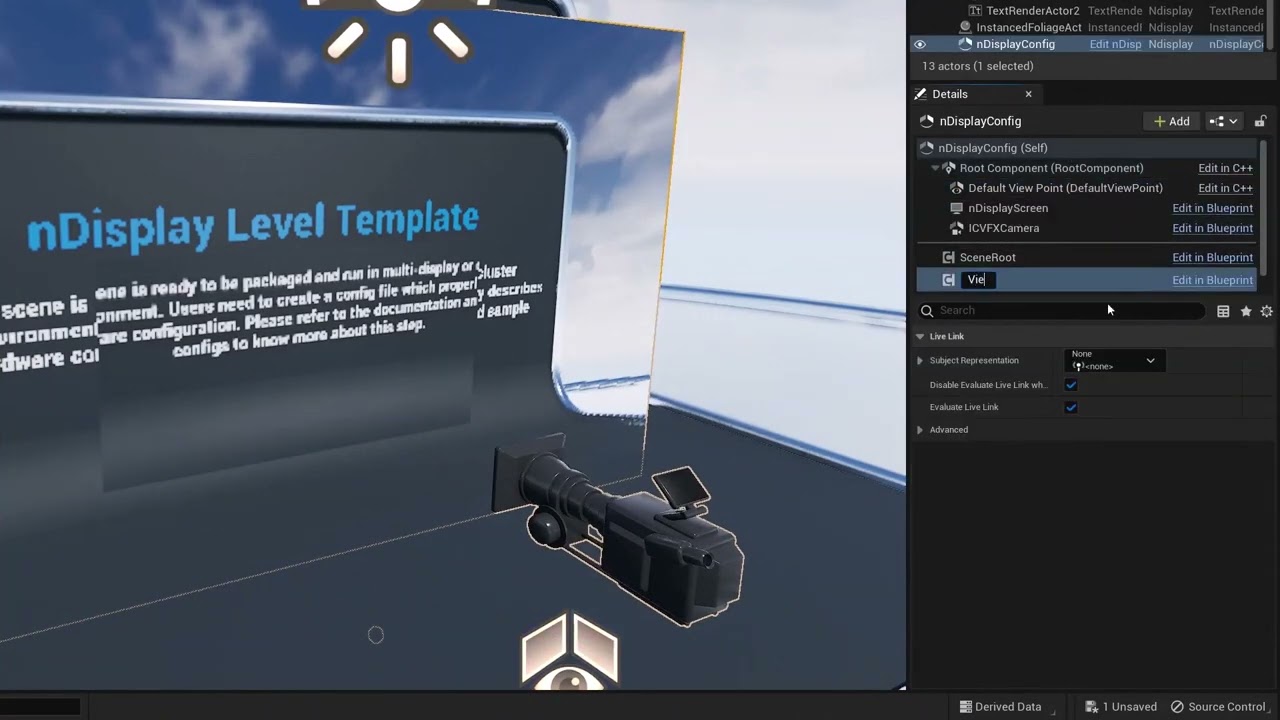Expand Subject Representation property
Viewport: 1280px width, 720px height.
(920, 360)
